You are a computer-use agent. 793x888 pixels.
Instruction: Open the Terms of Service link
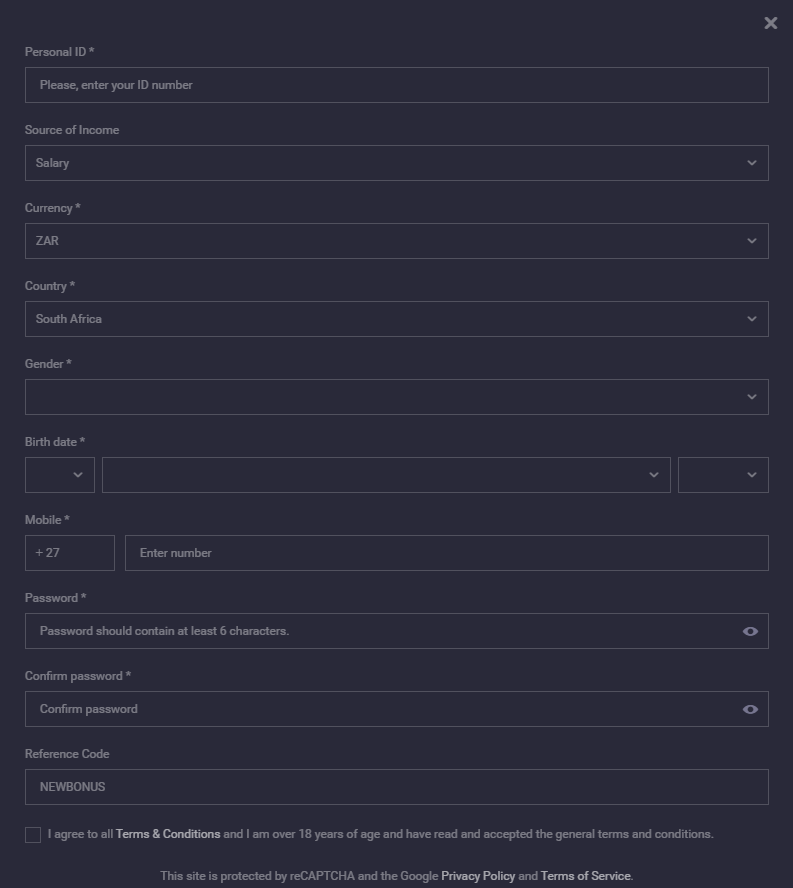(586, 876)
